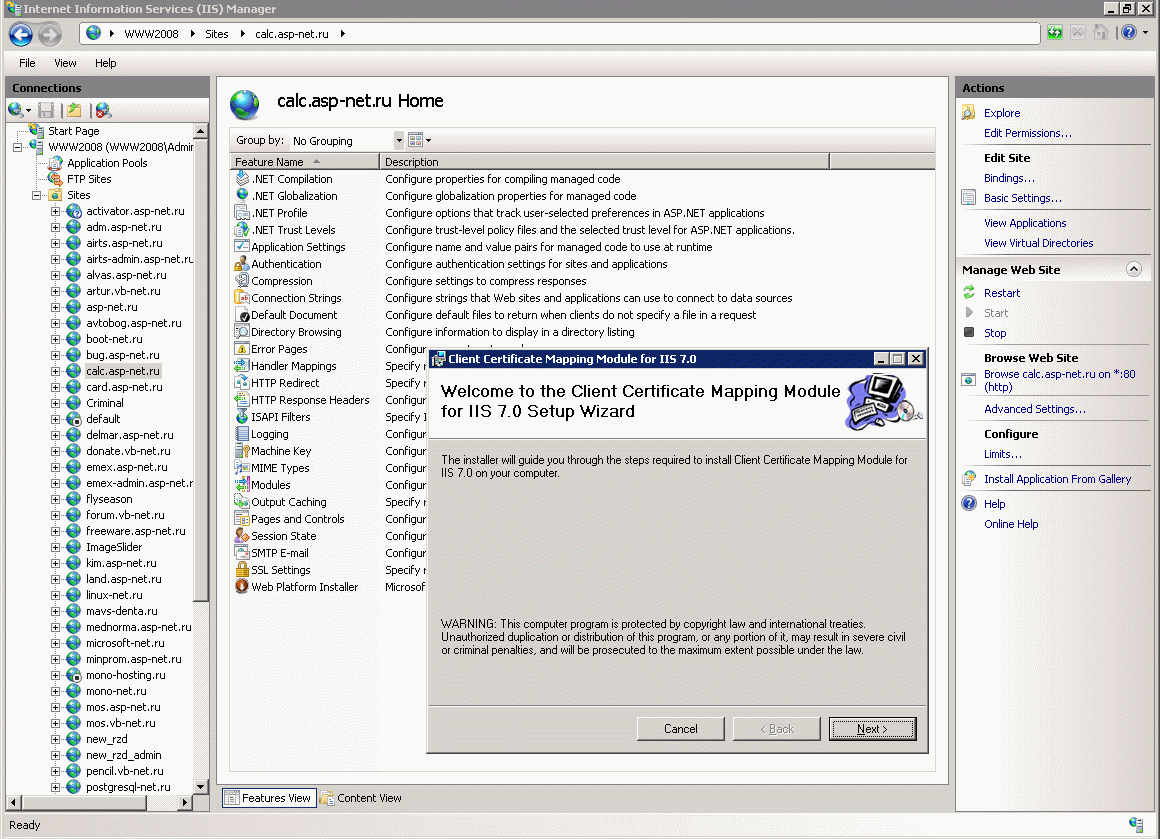The height and width of the screenshot is (839, 1160).
Task: Click the save connections disk icon
Action: 46,110
